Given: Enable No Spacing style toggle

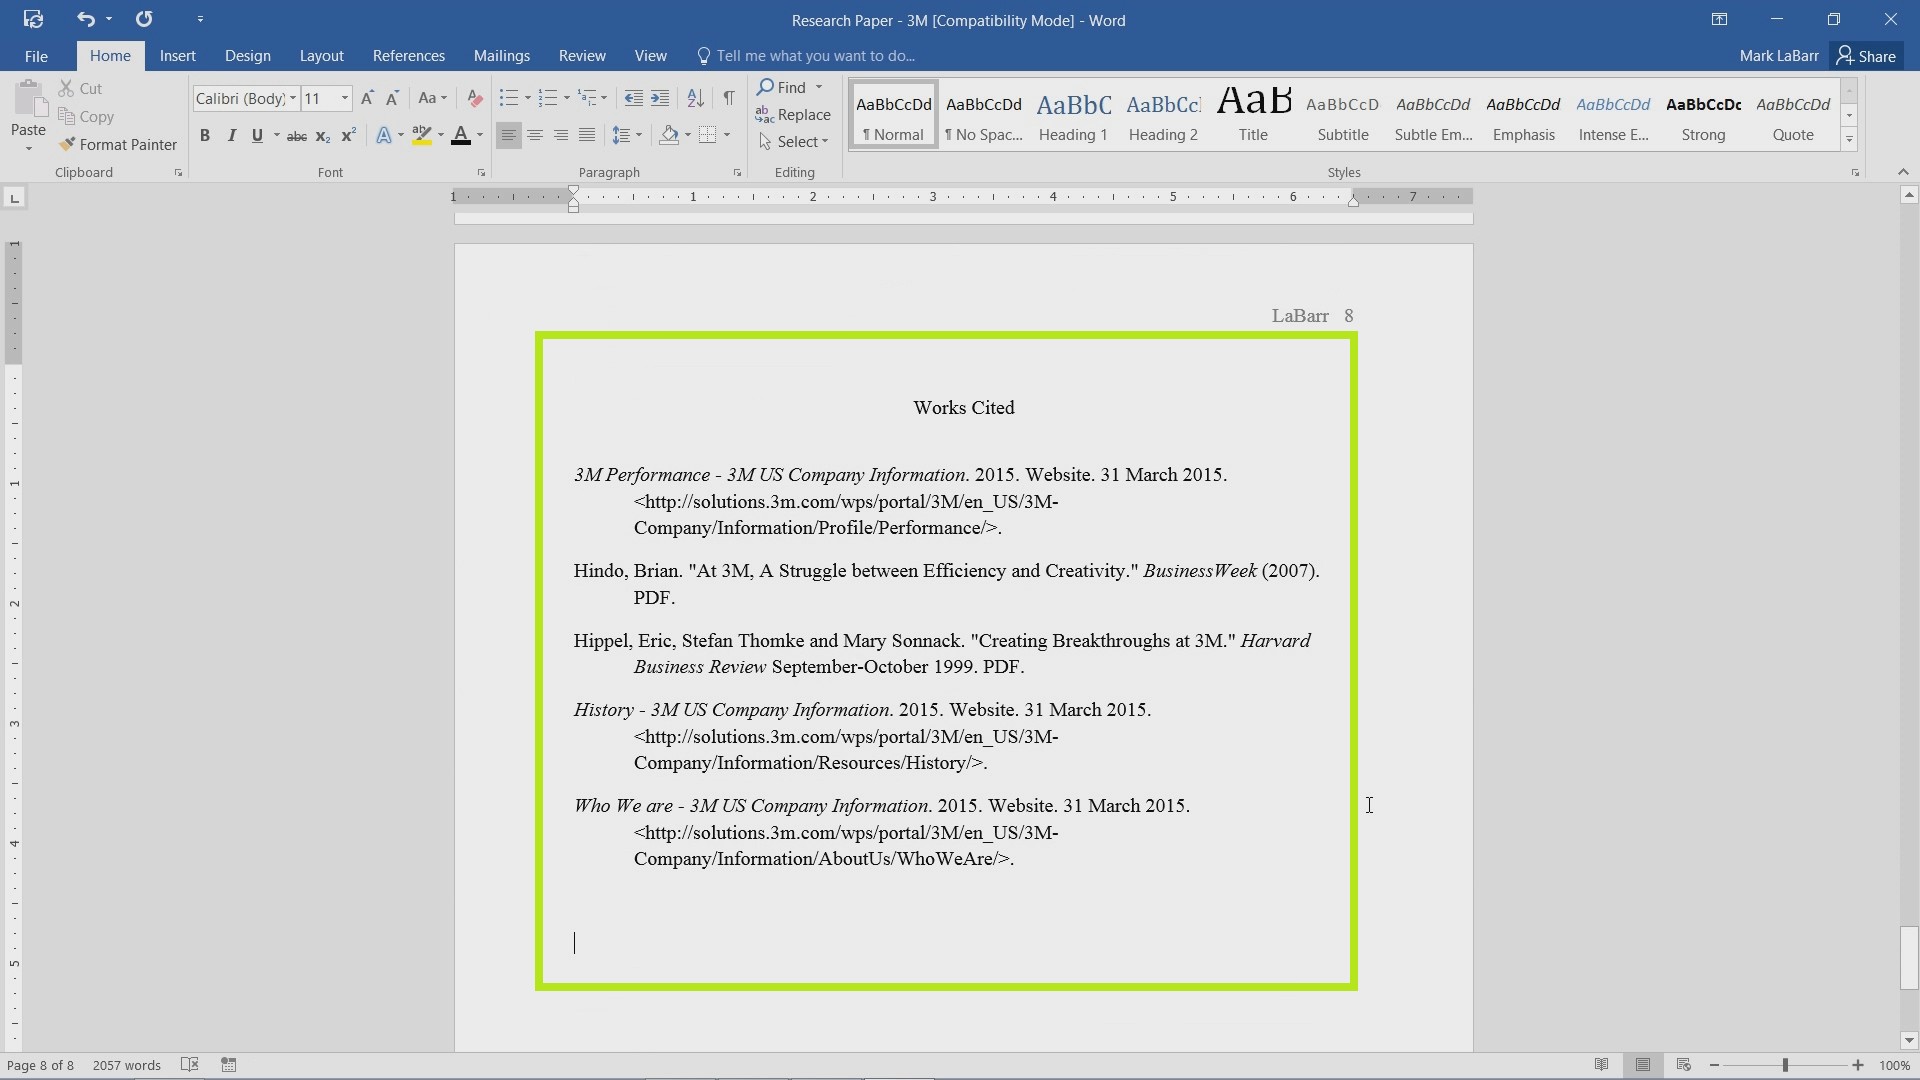Looking at the screenshot, I should click(x=984, y=117).
